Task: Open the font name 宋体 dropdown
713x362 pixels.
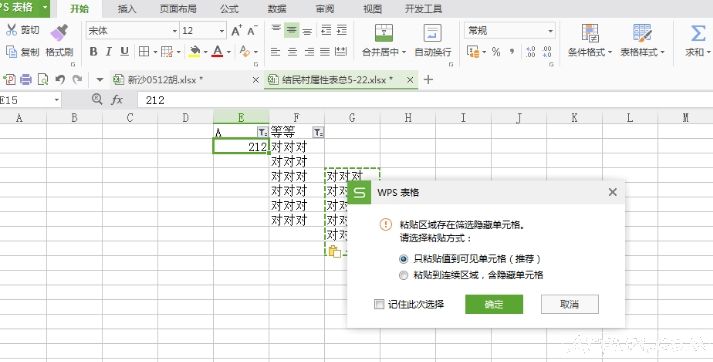Action: 175,31
